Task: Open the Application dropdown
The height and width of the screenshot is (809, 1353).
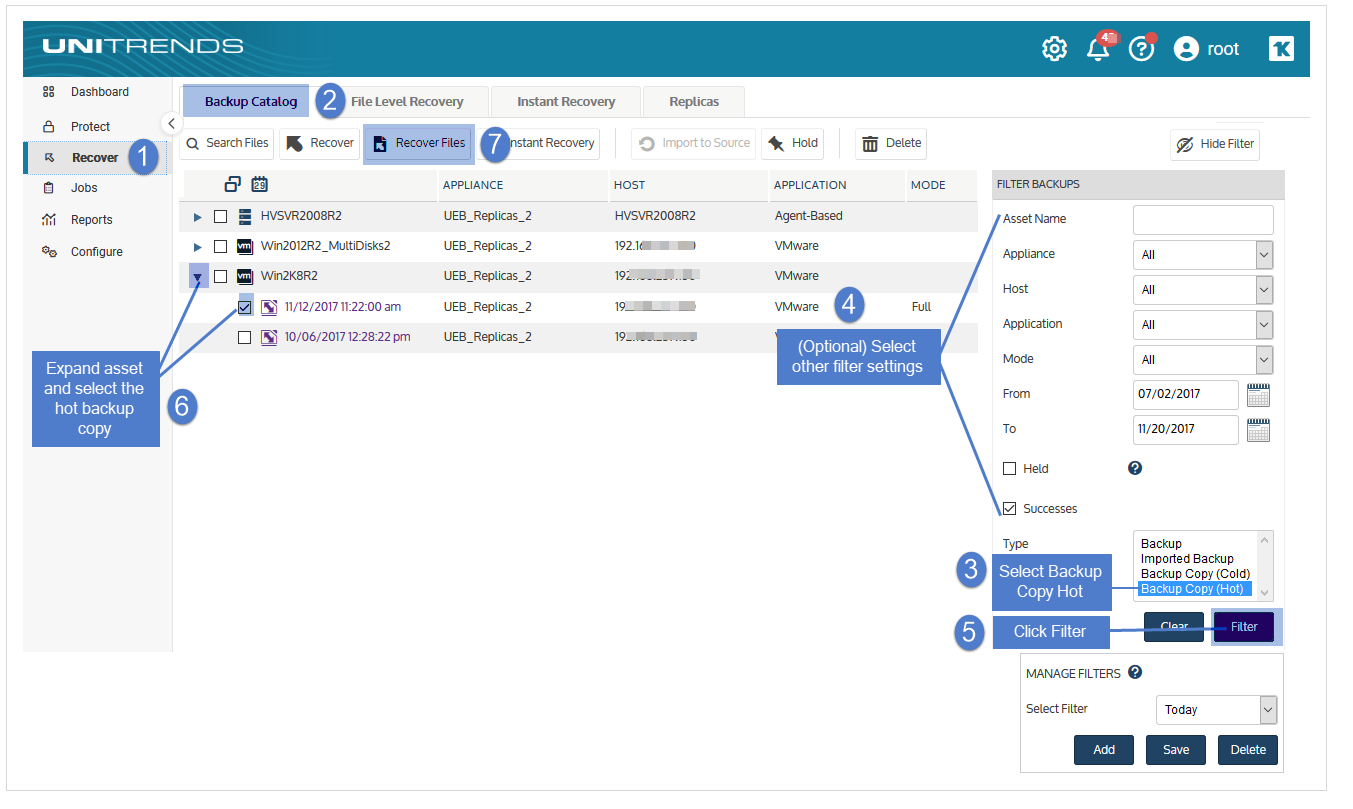Action: tap(1203, 325)
